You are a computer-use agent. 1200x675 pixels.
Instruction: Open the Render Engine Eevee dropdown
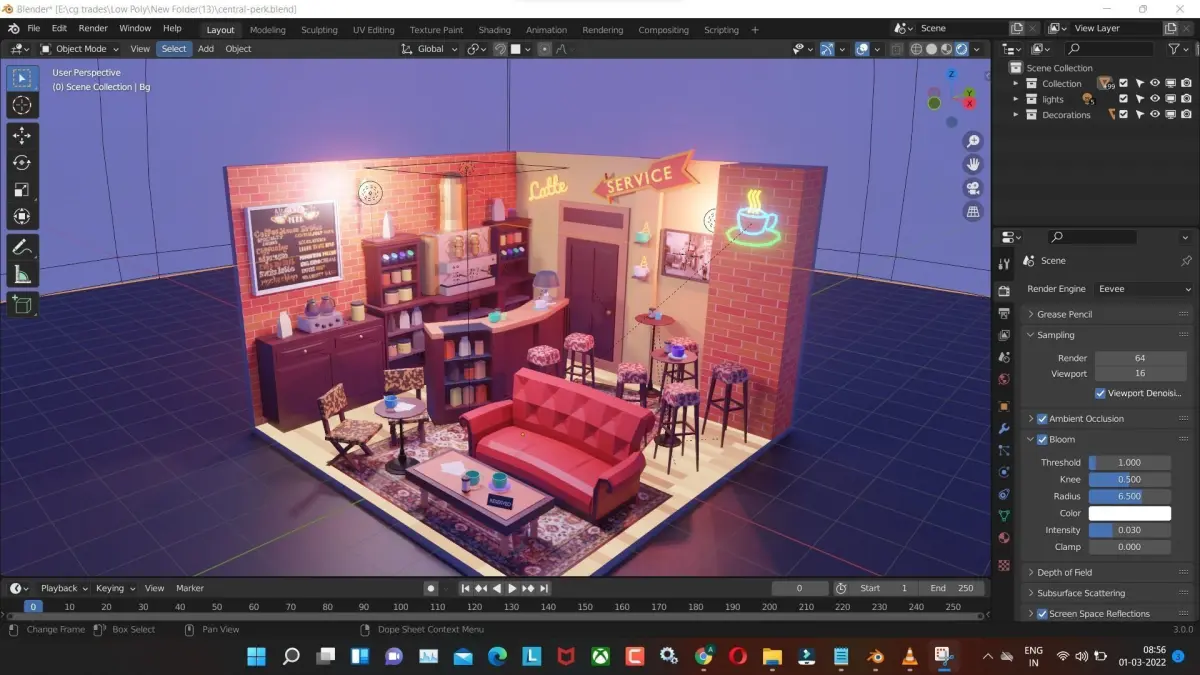(x=1142, y=289)
